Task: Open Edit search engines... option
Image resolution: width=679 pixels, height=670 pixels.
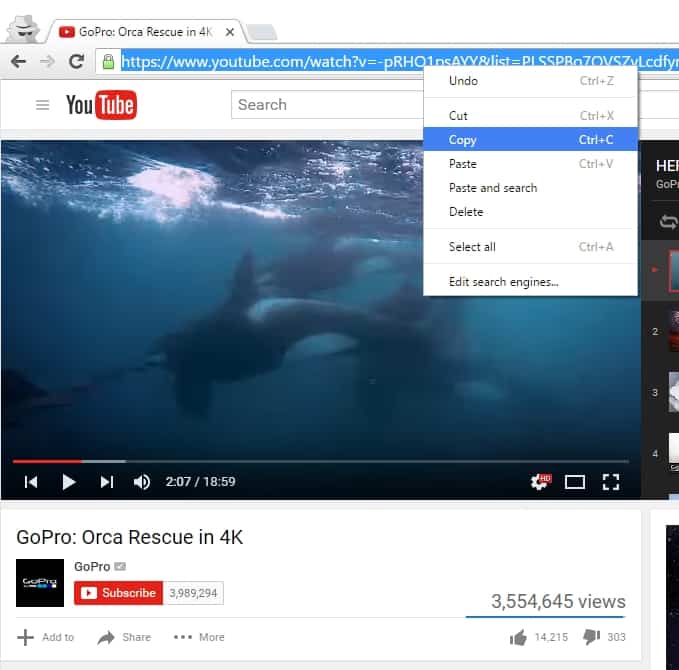Action: (530, 282)
